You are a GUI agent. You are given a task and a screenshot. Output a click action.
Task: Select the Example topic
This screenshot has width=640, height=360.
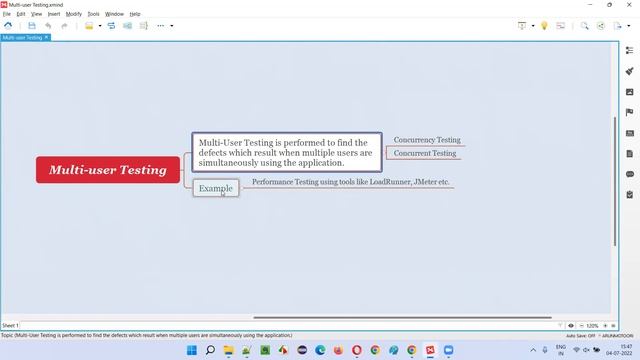click(x=216, y=188)
